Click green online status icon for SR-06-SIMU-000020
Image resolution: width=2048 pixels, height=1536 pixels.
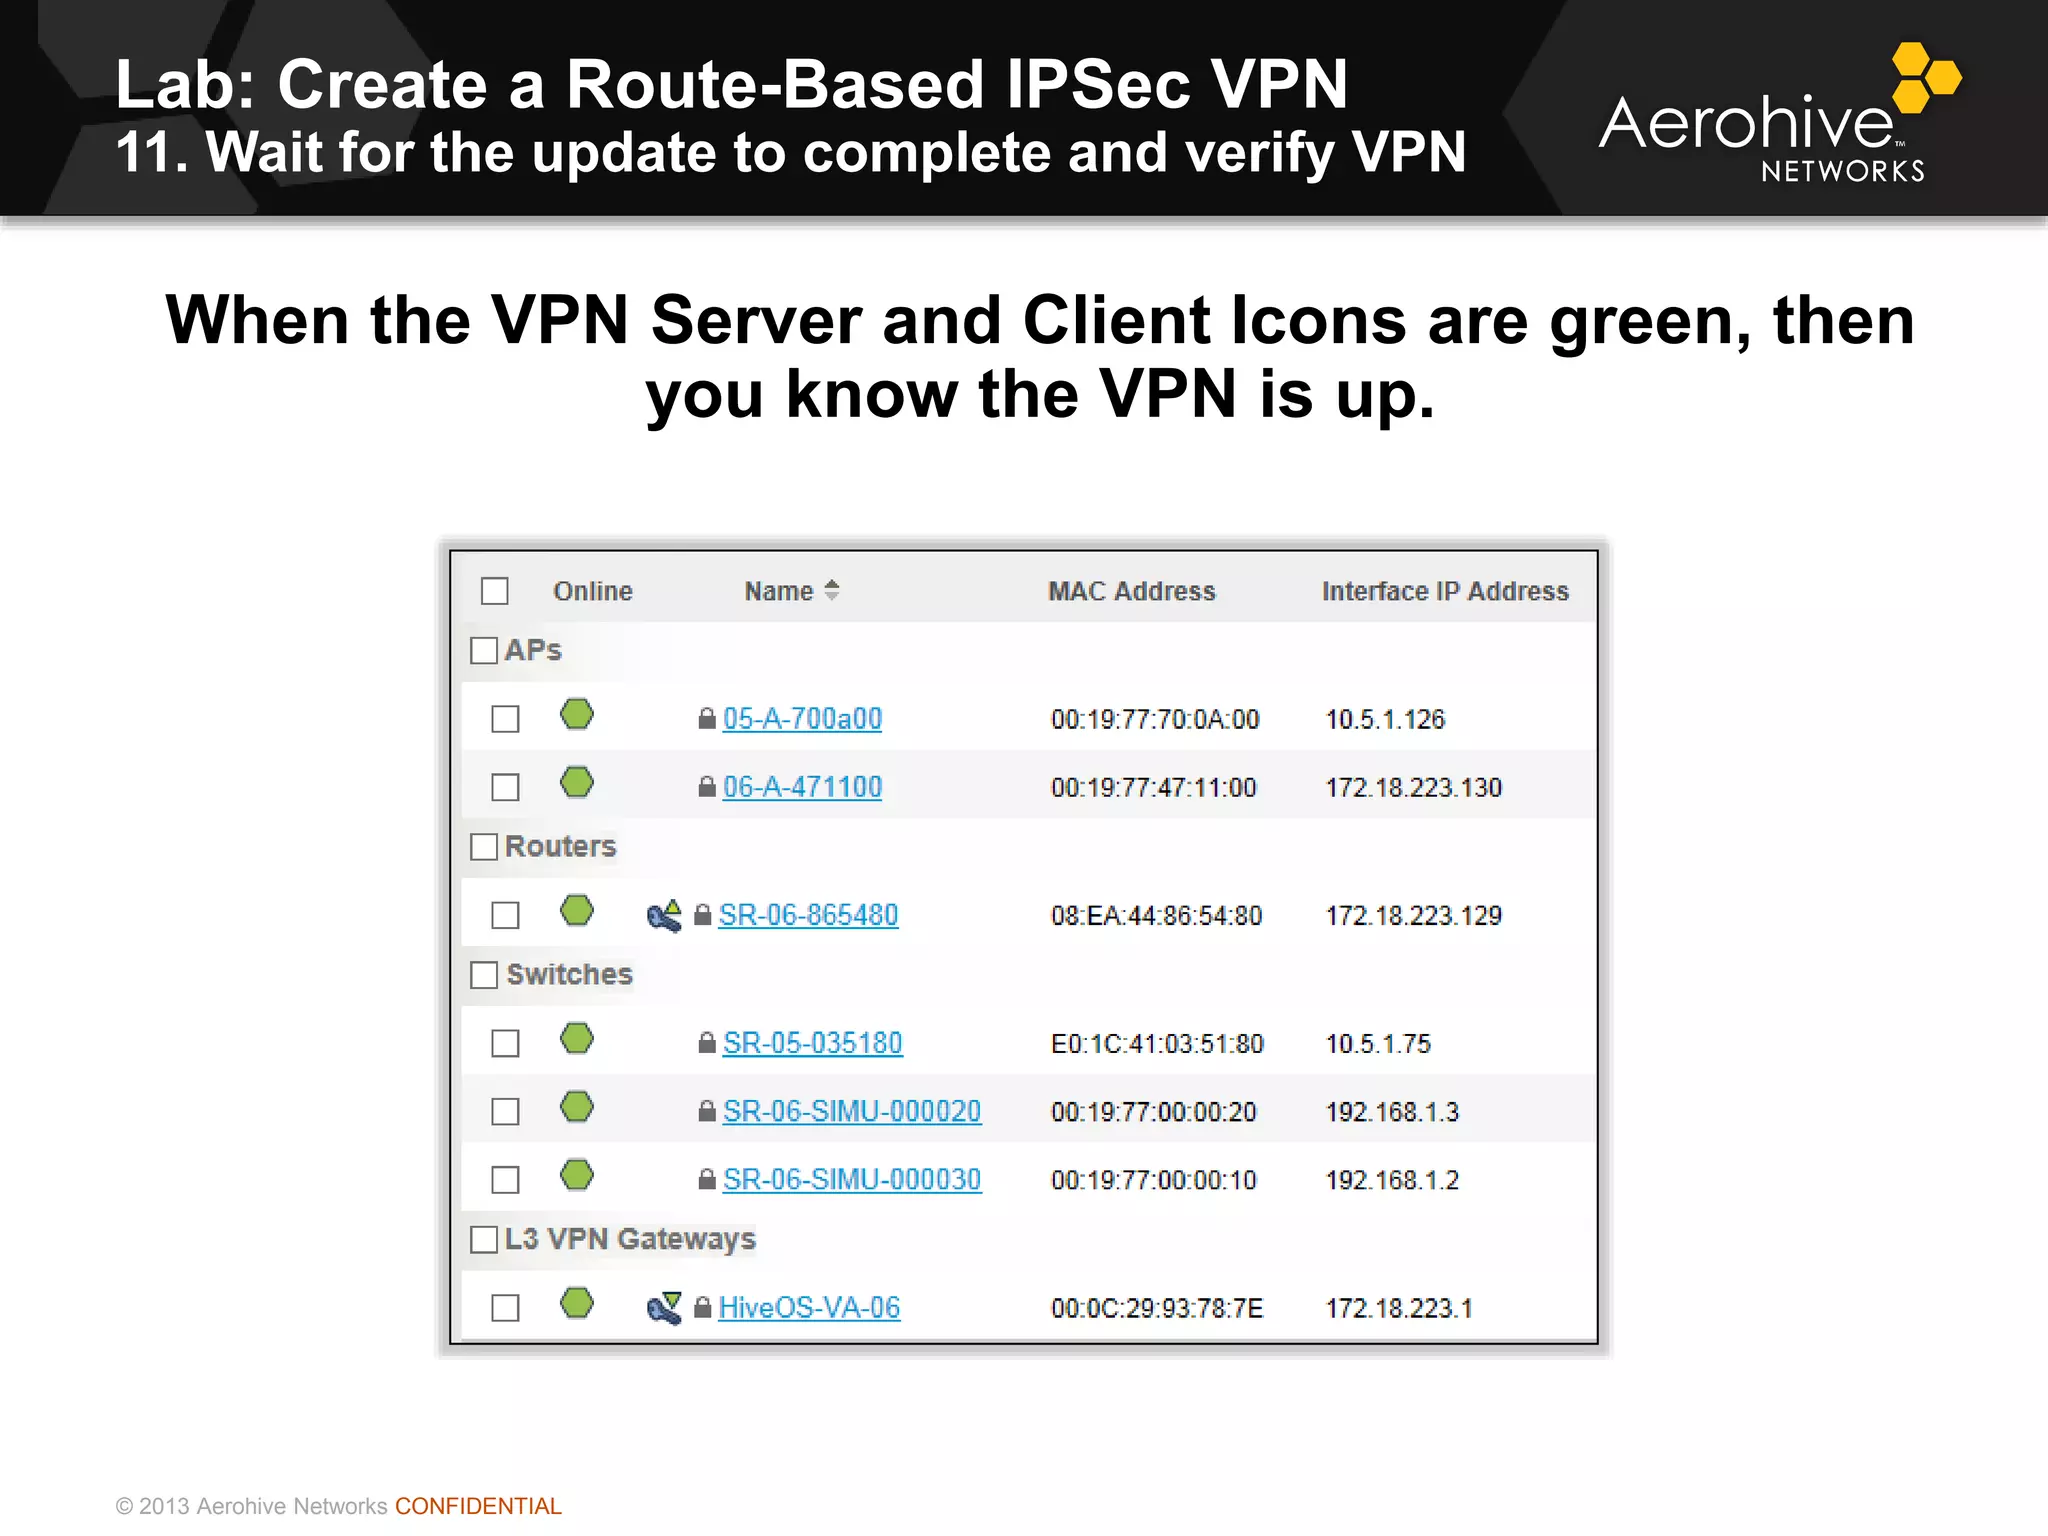coord(577,1107)
